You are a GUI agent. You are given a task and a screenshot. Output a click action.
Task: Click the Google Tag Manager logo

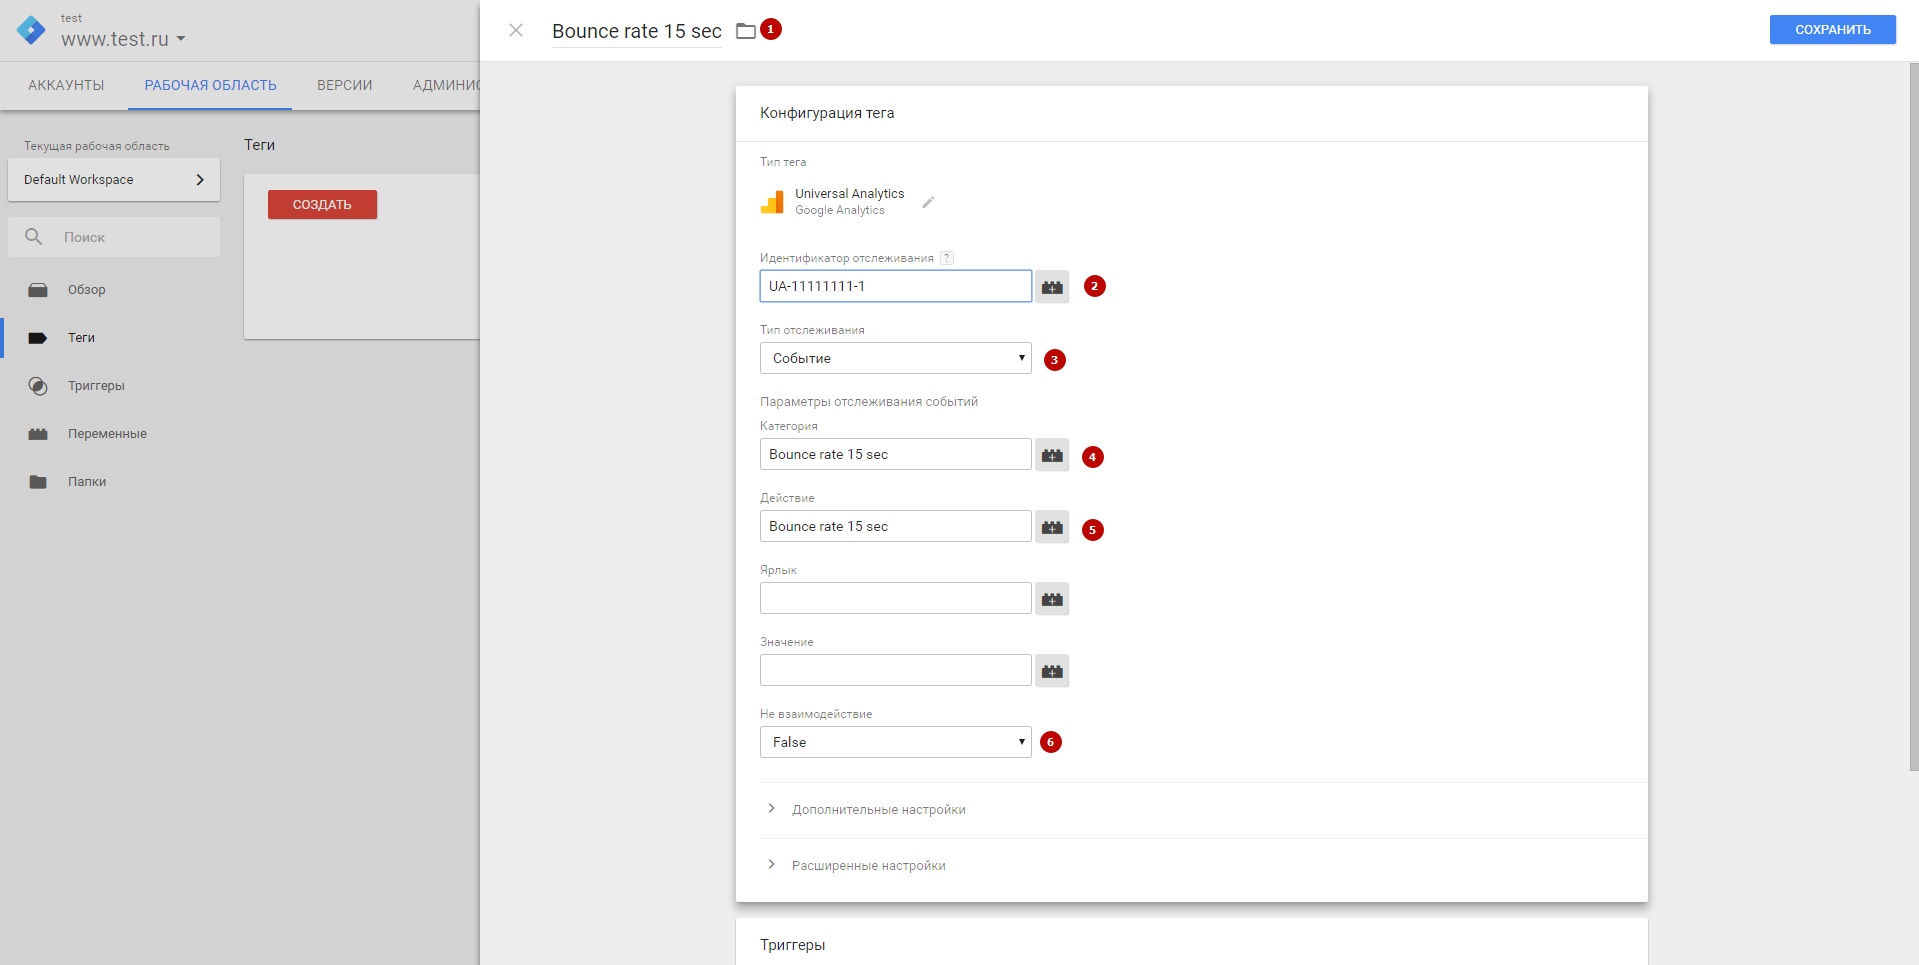point(31,31)
